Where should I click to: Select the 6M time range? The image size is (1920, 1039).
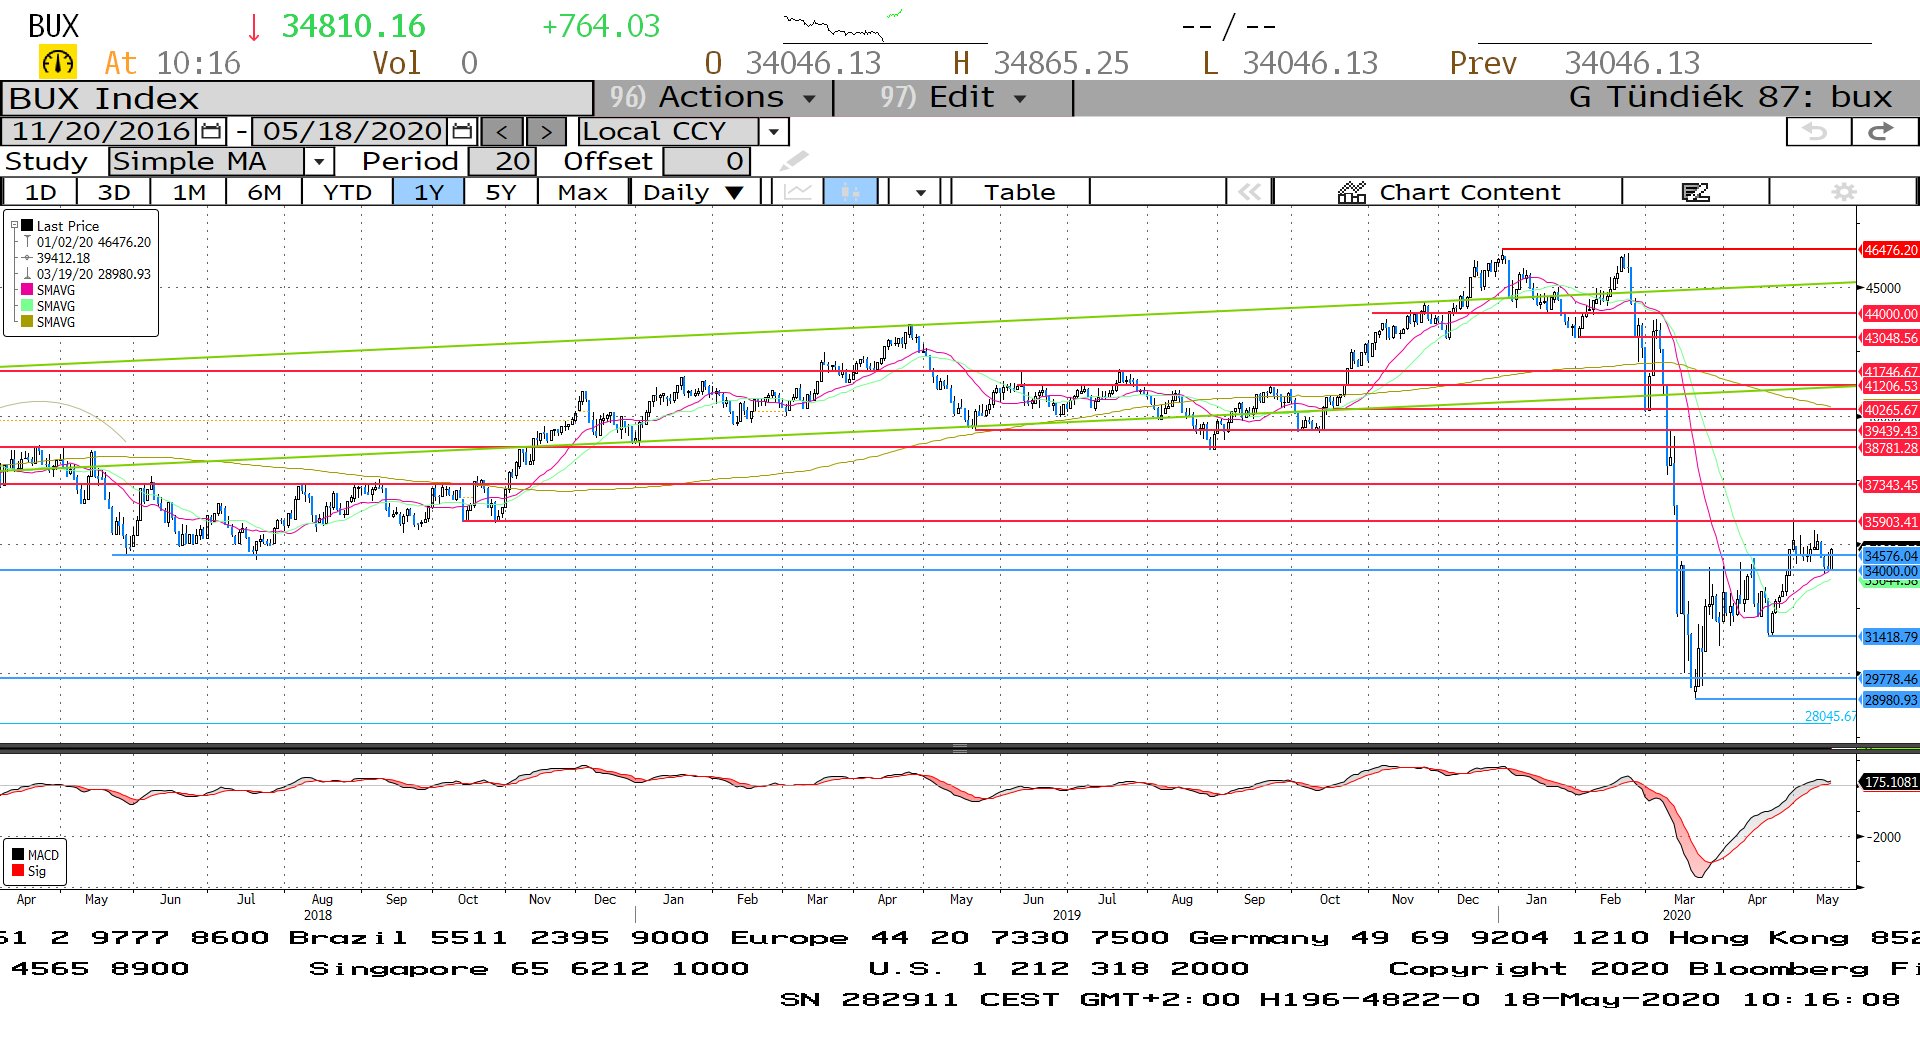coord(264,192)
